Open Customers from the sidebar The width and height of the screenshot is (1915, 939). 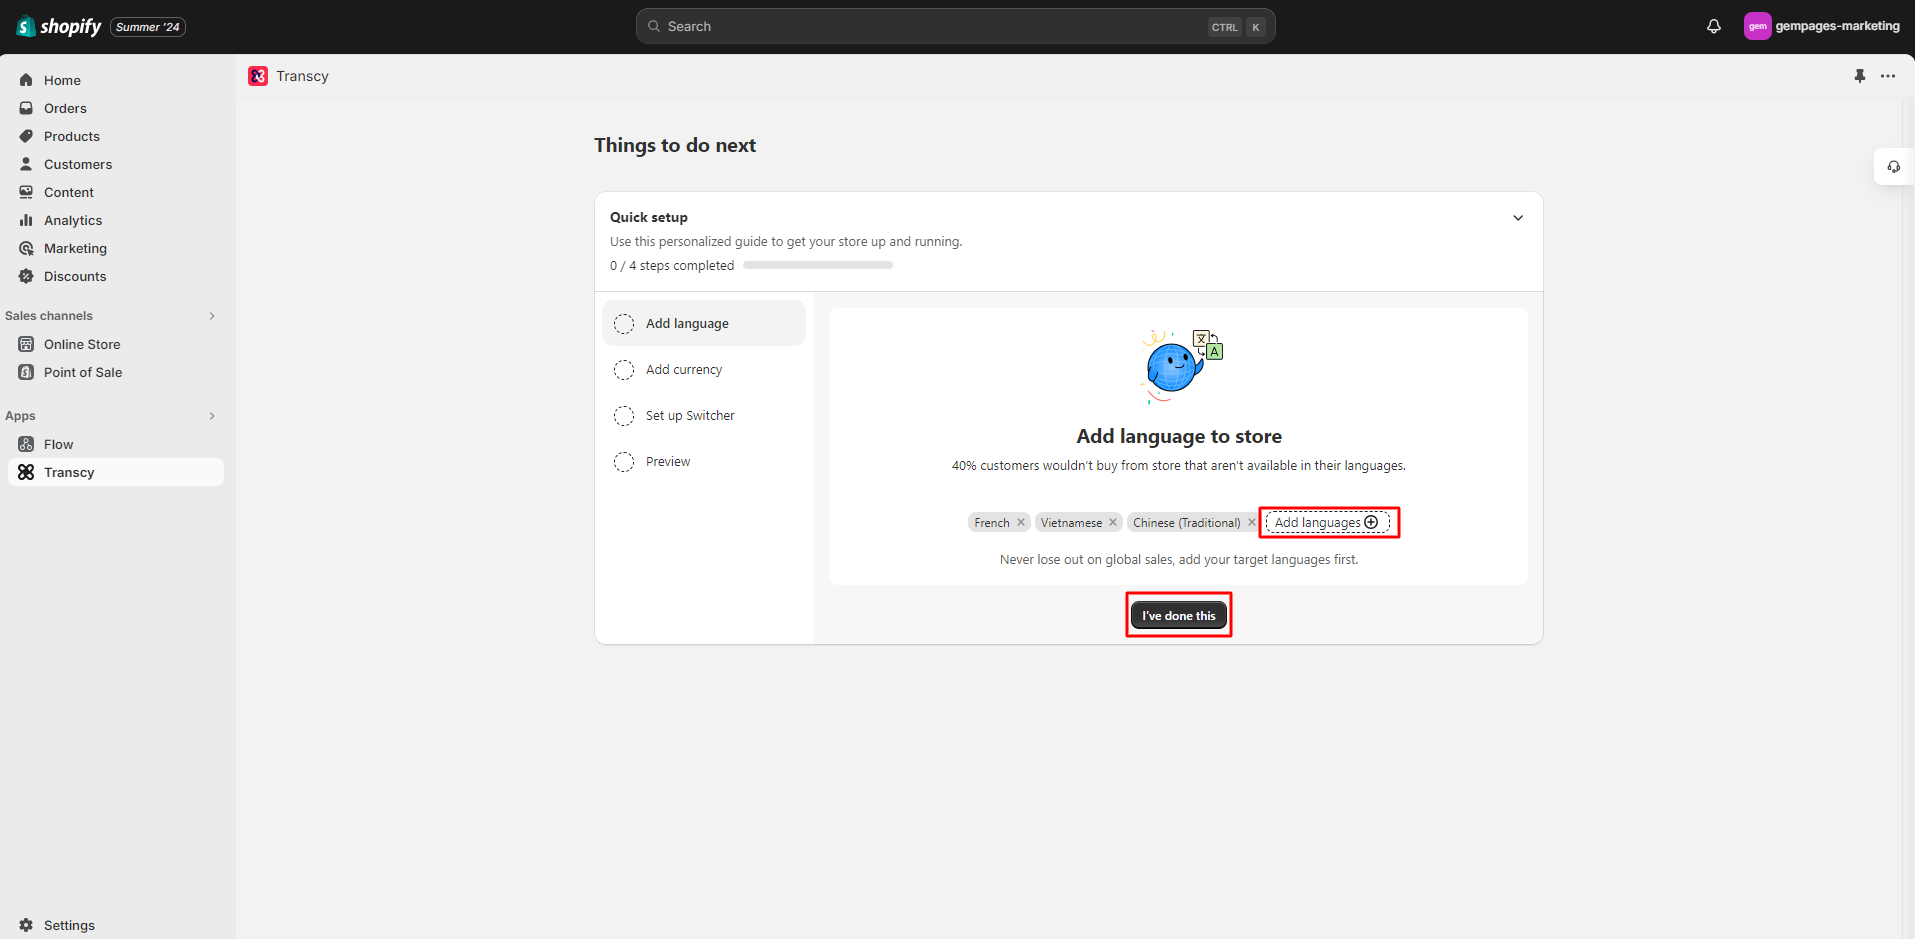(77, 164)
